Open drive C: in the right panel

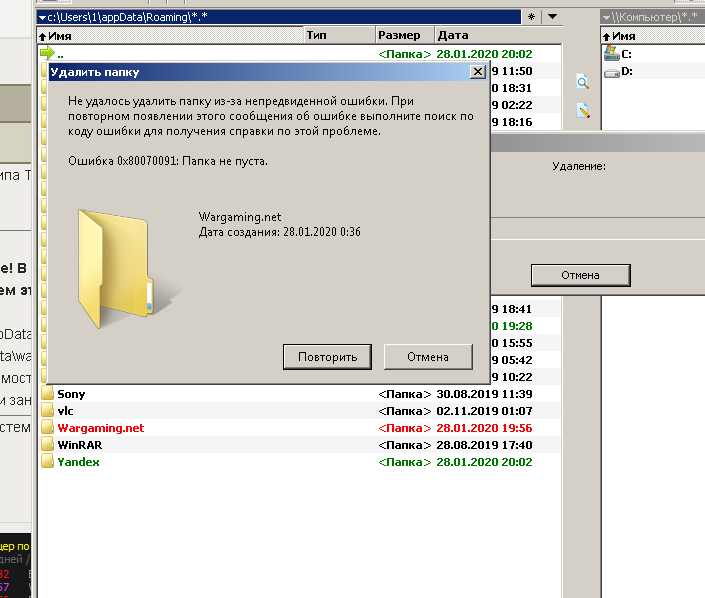pos(618,54)
